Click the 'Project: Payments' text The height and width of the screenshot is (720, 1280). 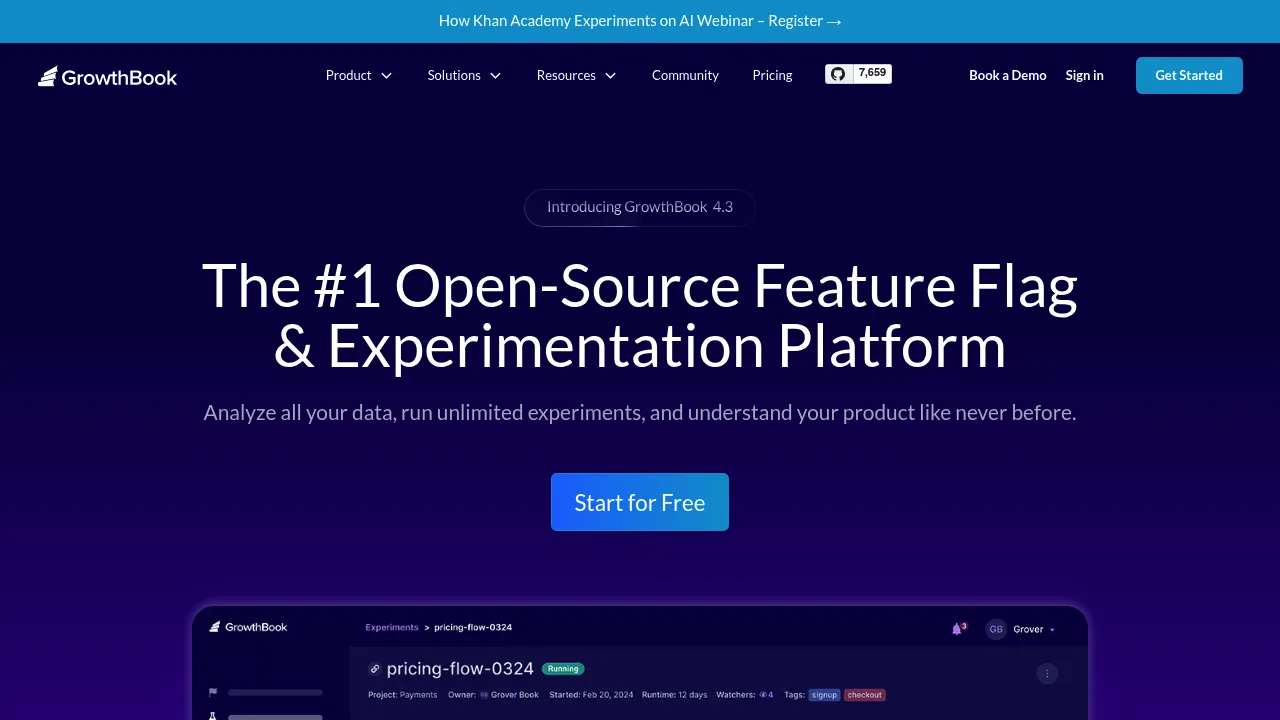pyautogui.click(x=403, y=695)
